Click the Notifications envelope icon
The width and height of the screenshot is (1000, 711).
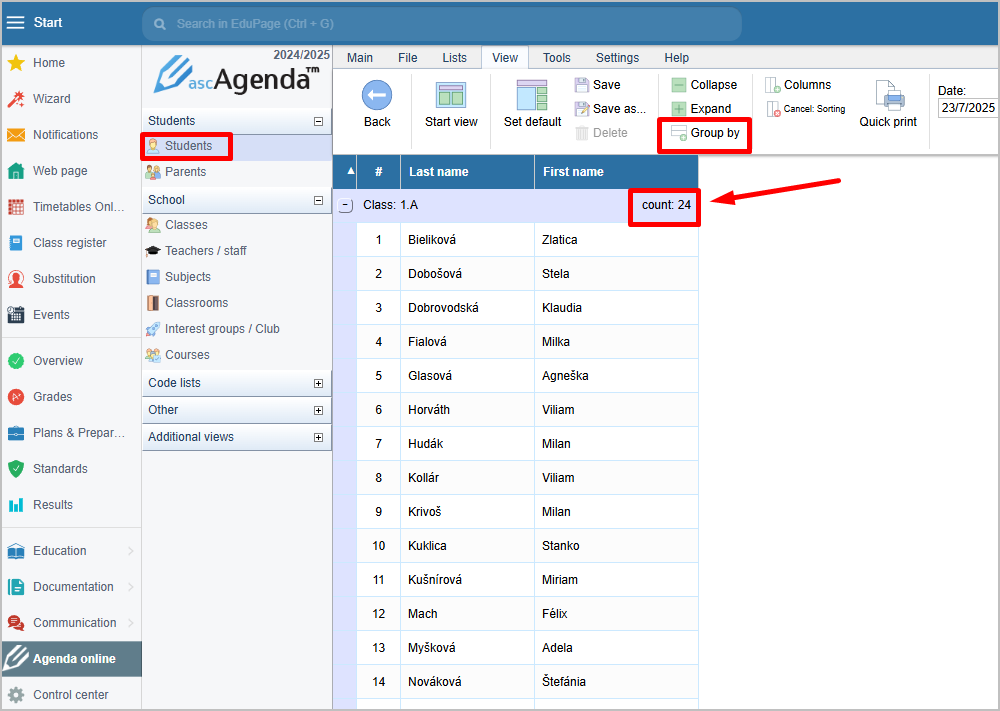[x=16, y=135]
